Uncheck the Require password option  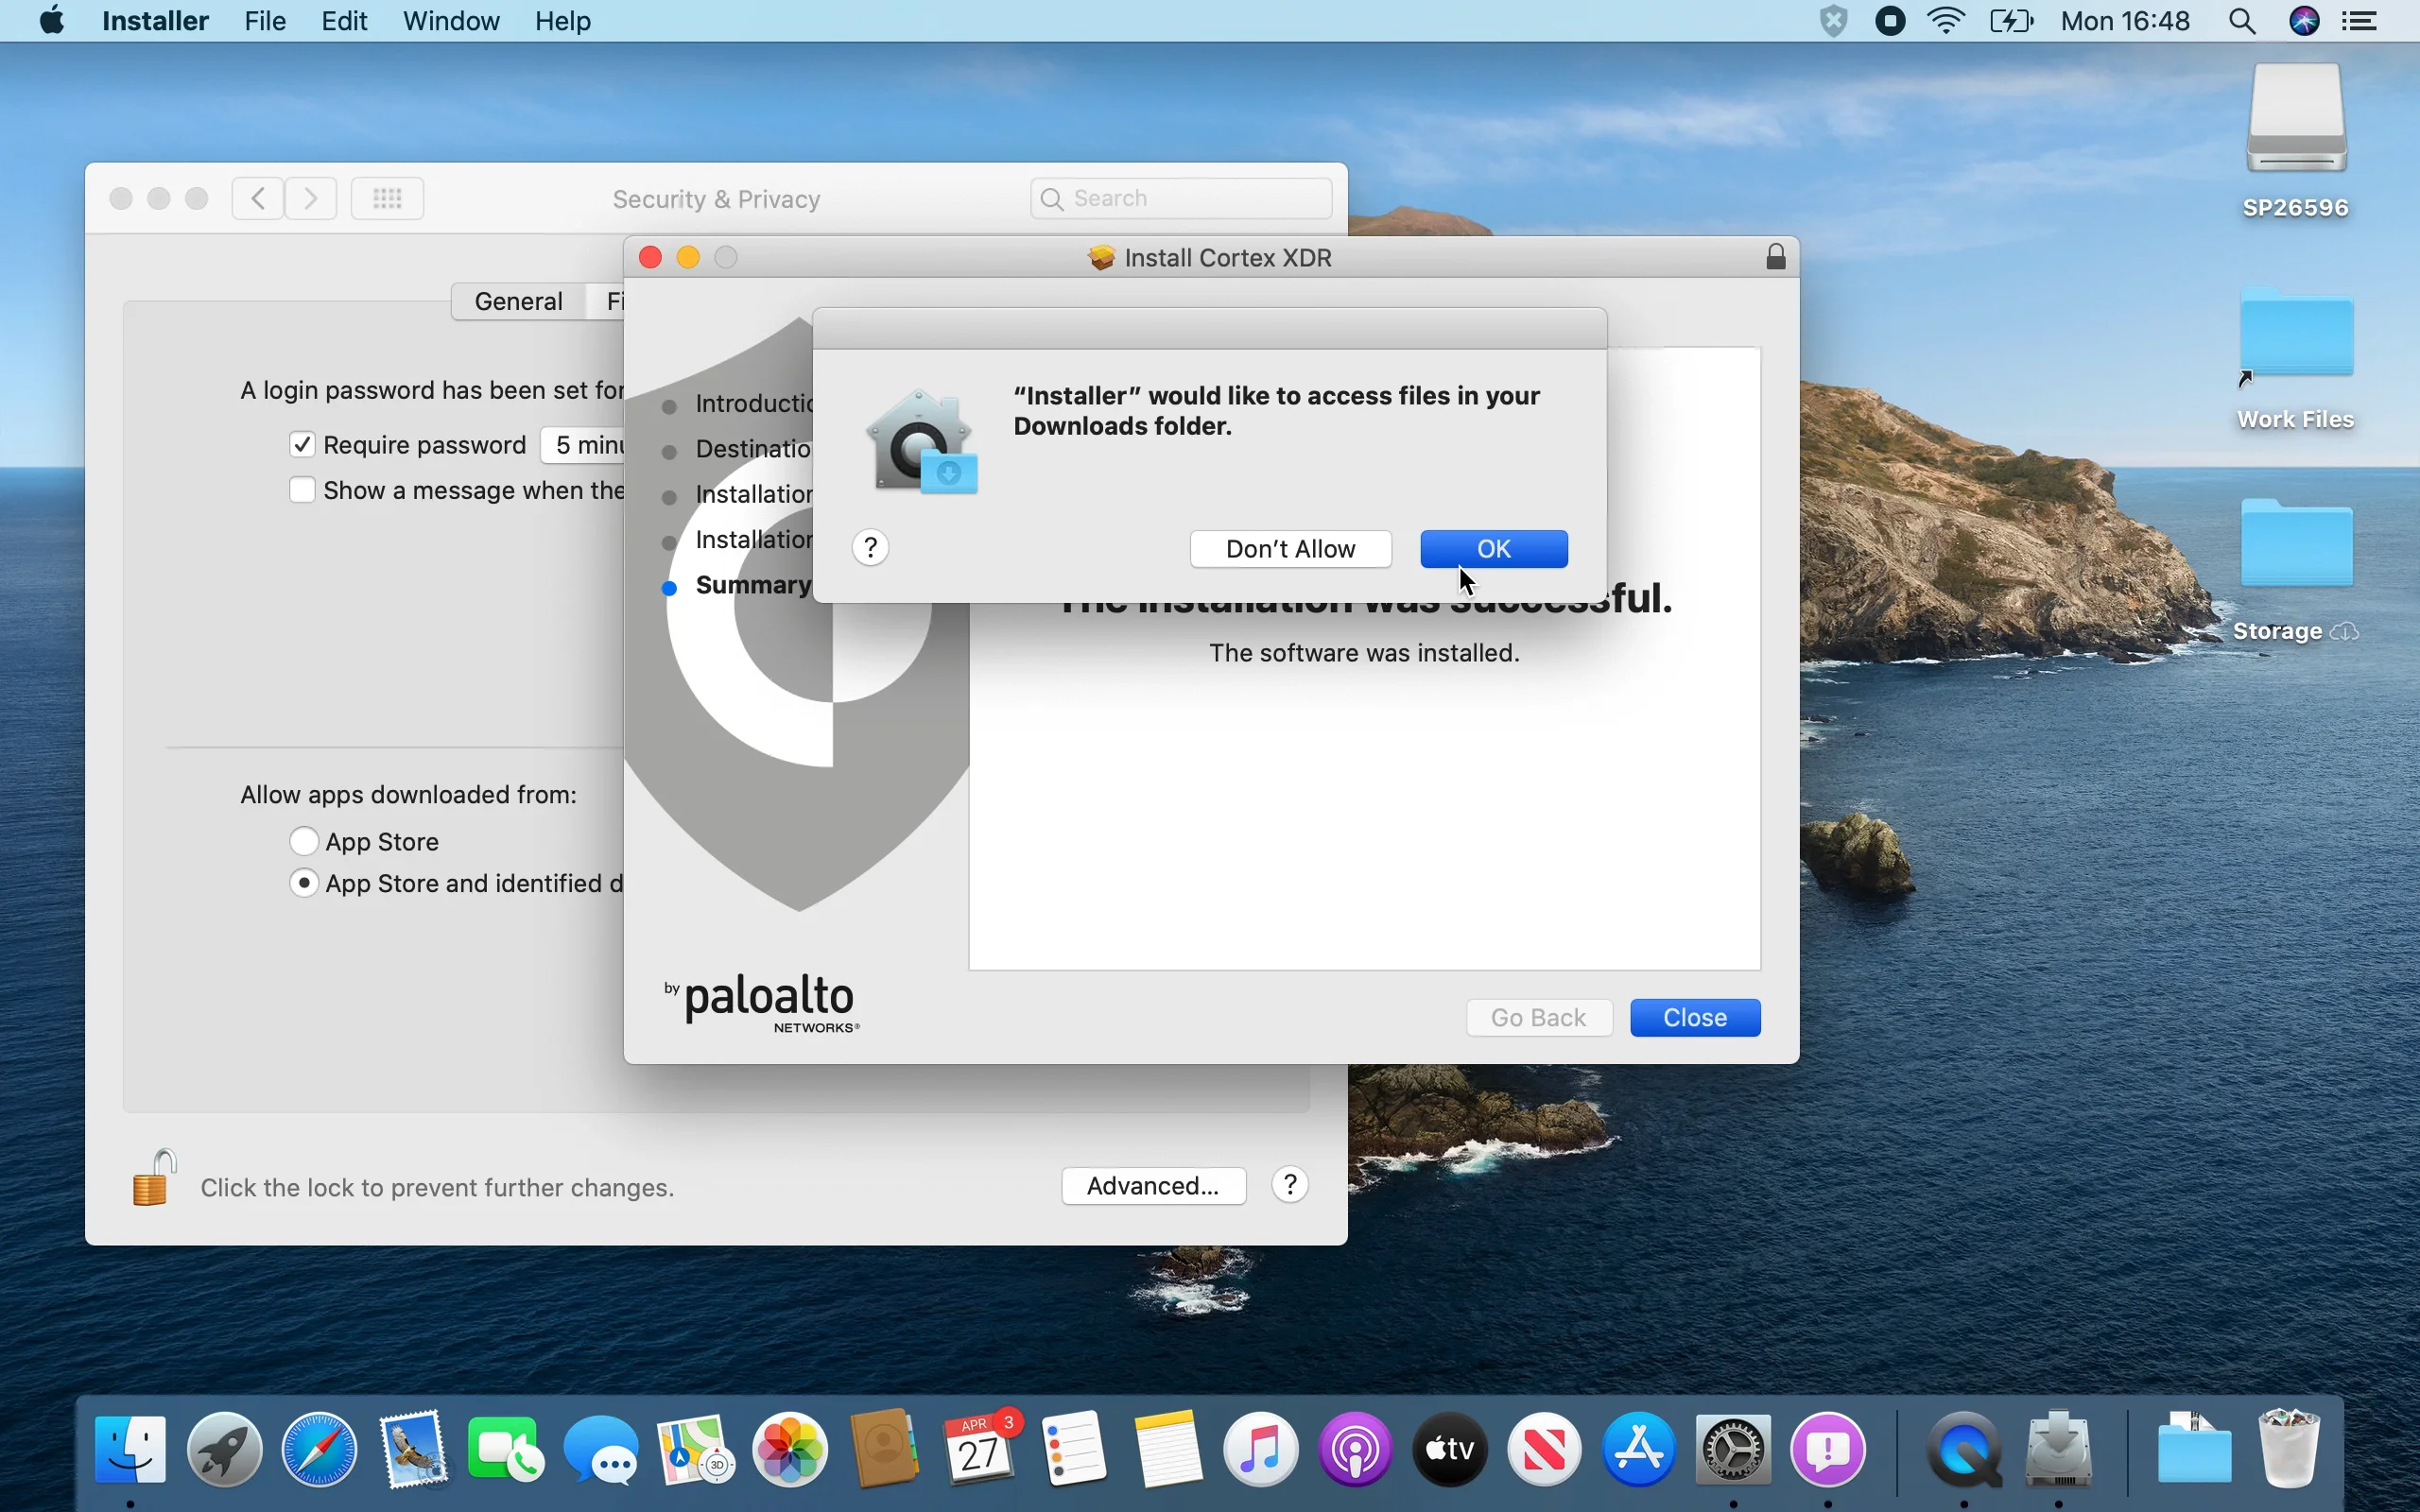(302, 444)
